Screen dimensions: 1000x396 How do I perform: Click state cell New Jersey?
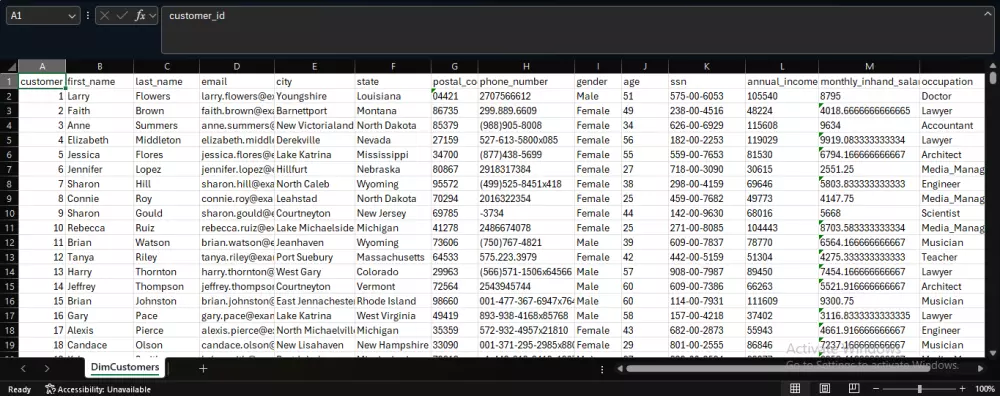pos(393,214)
